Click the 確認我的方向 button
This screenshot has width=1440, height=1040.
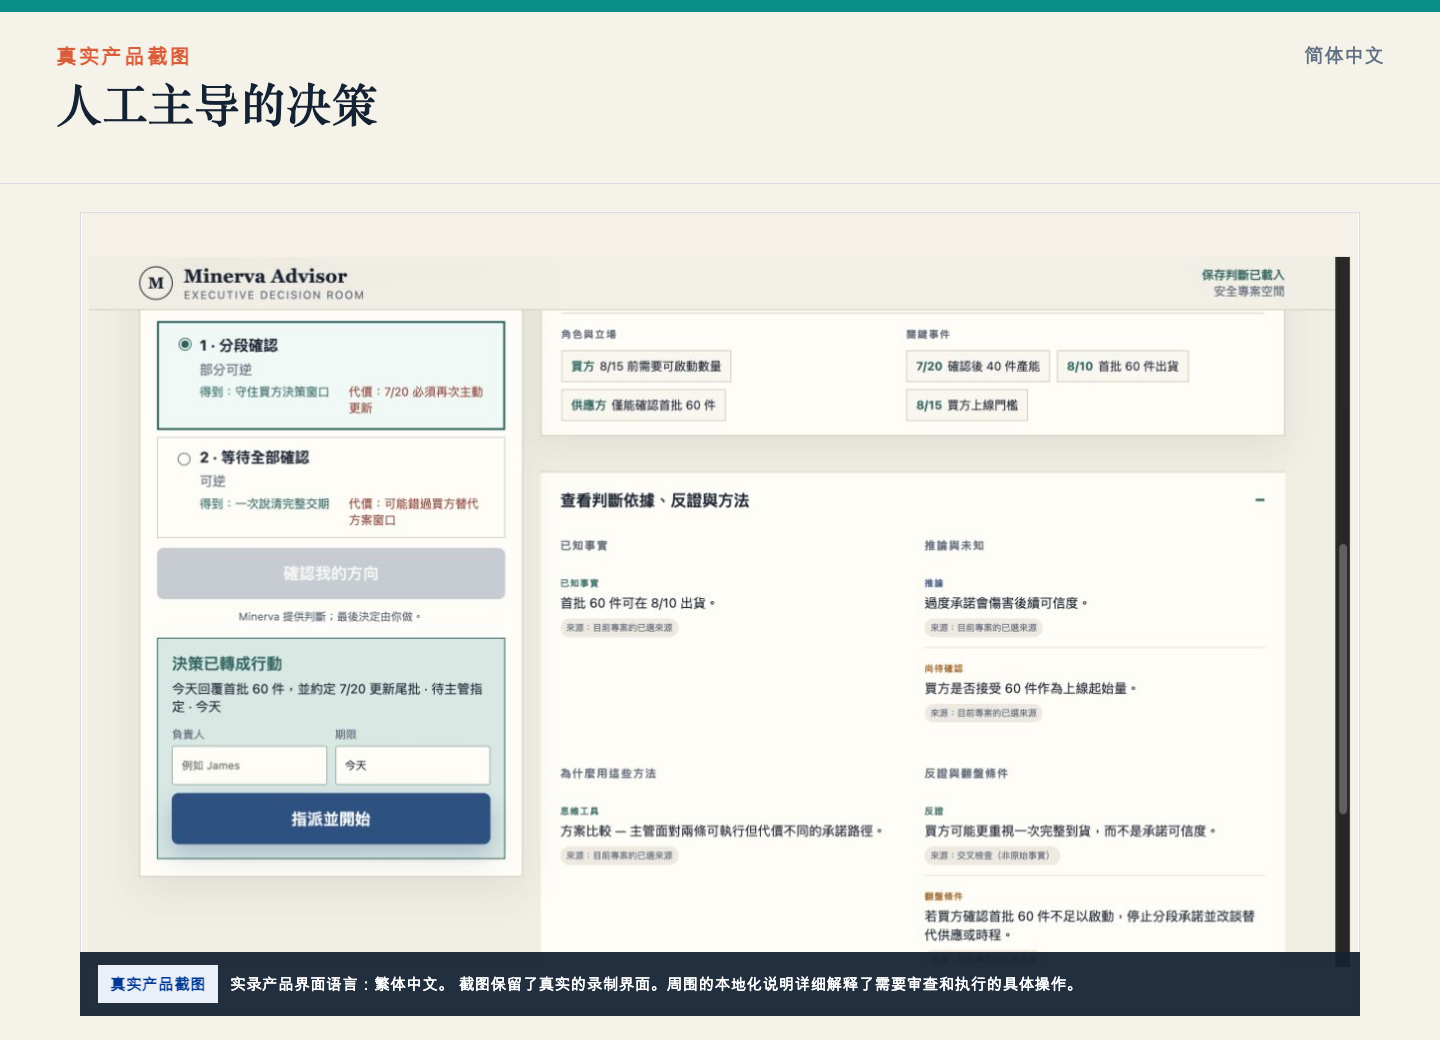coord(331,573)
